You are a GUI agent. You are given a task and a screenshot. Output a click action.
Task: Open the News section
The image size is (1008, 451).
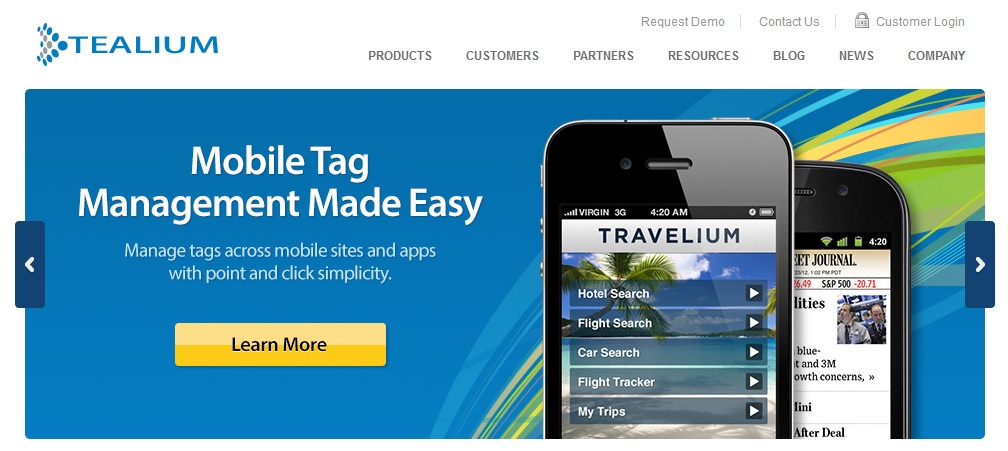(x=856, y=56)
